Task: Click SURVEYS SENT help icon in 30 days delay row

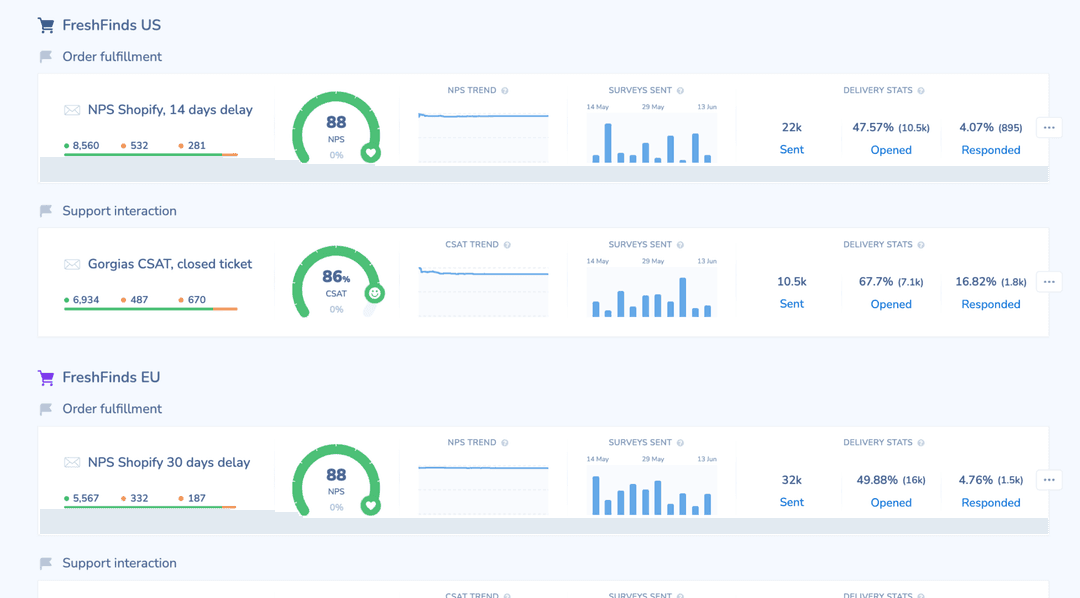Action: (x=681, y=443)
